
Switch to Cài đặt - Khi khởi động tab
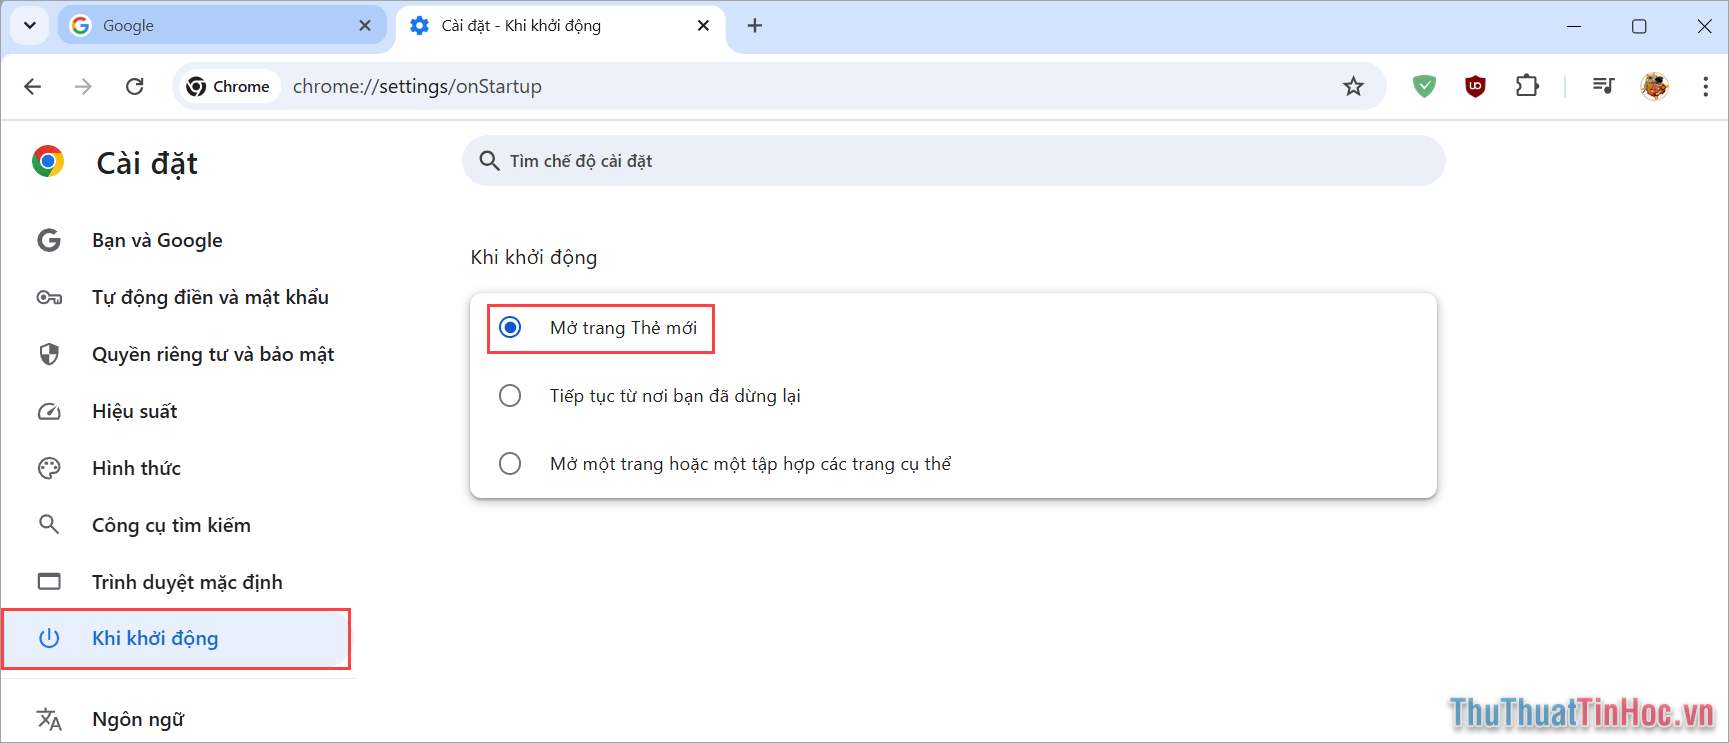coord(561,26)
